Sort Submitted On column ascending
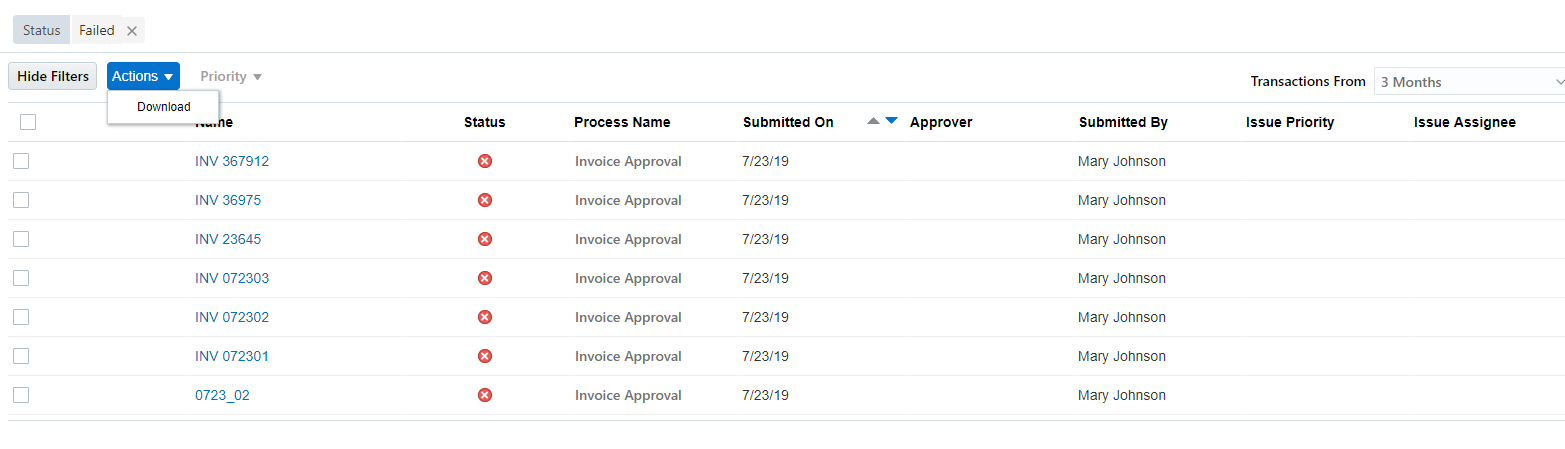 point(873,121)
